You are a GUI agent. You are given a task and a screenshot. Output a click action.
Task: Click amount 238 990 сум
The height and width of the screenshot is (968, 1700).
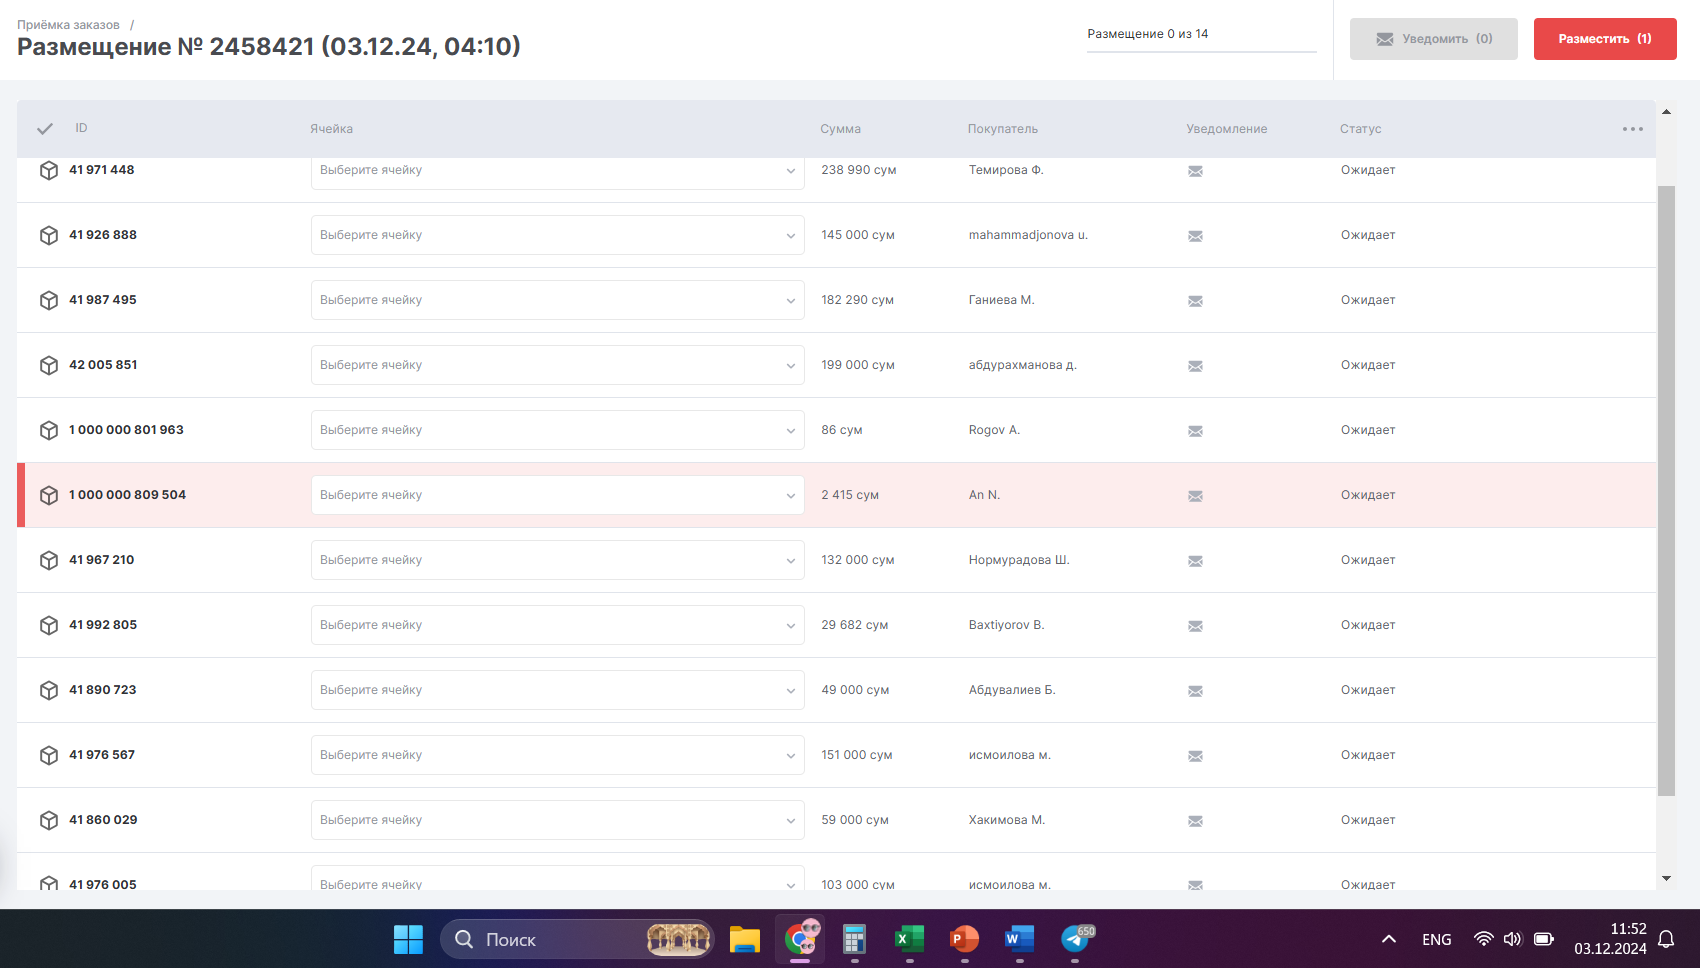(858, 170)
